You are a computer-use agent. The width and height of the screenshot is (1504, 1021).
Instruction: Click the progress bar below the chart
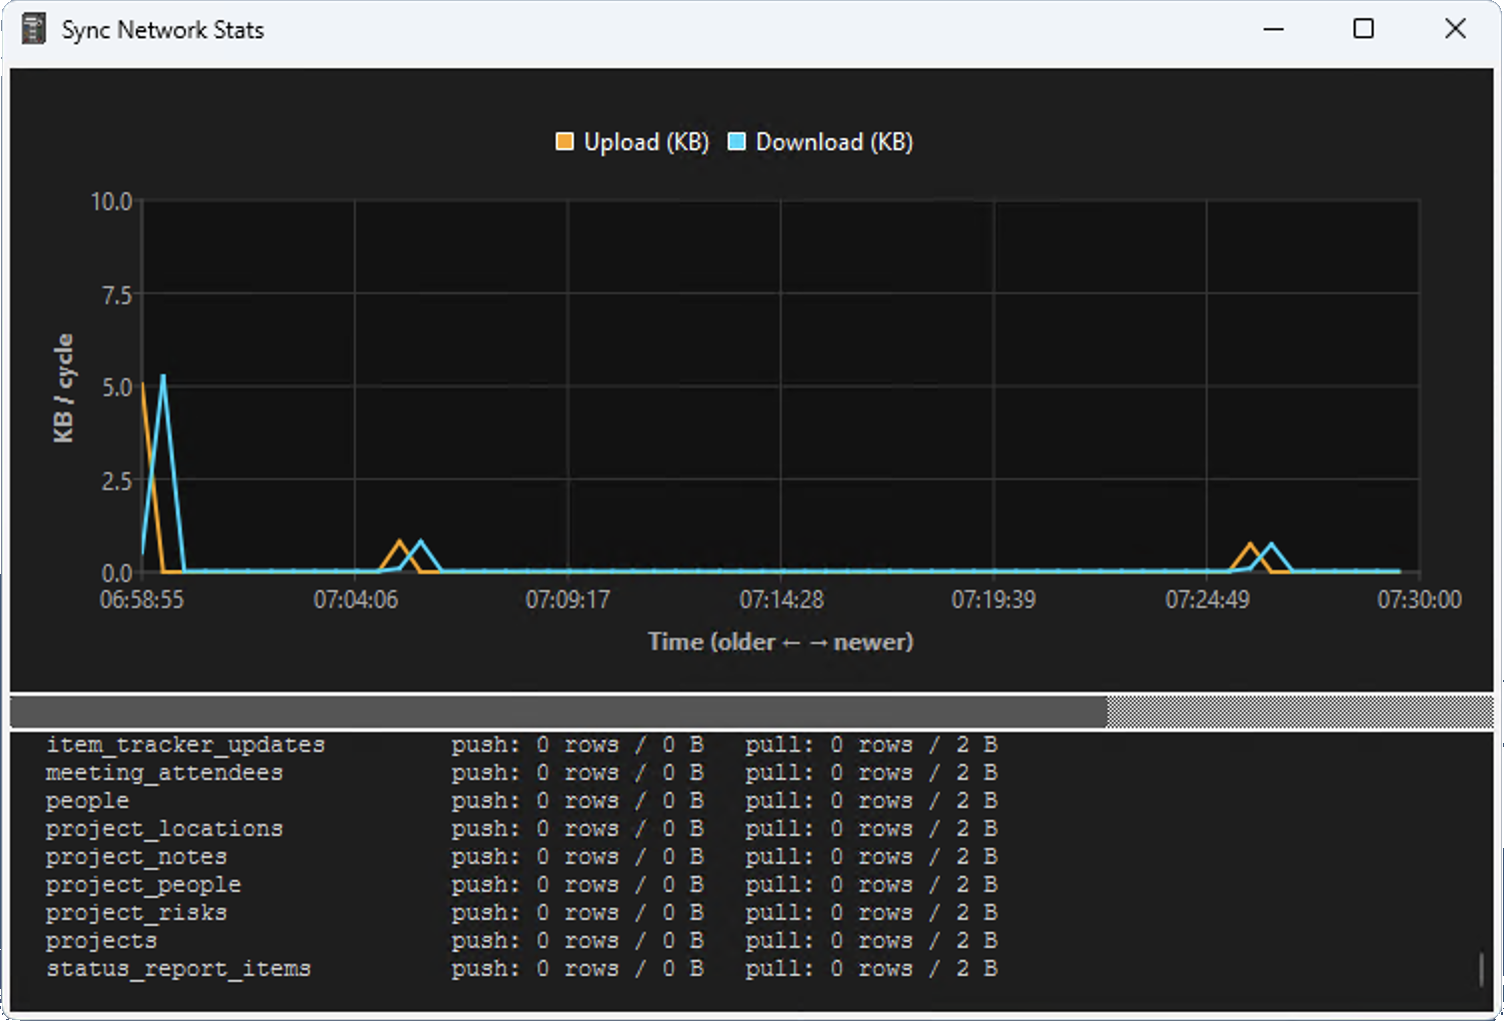(x=752, y=712)
